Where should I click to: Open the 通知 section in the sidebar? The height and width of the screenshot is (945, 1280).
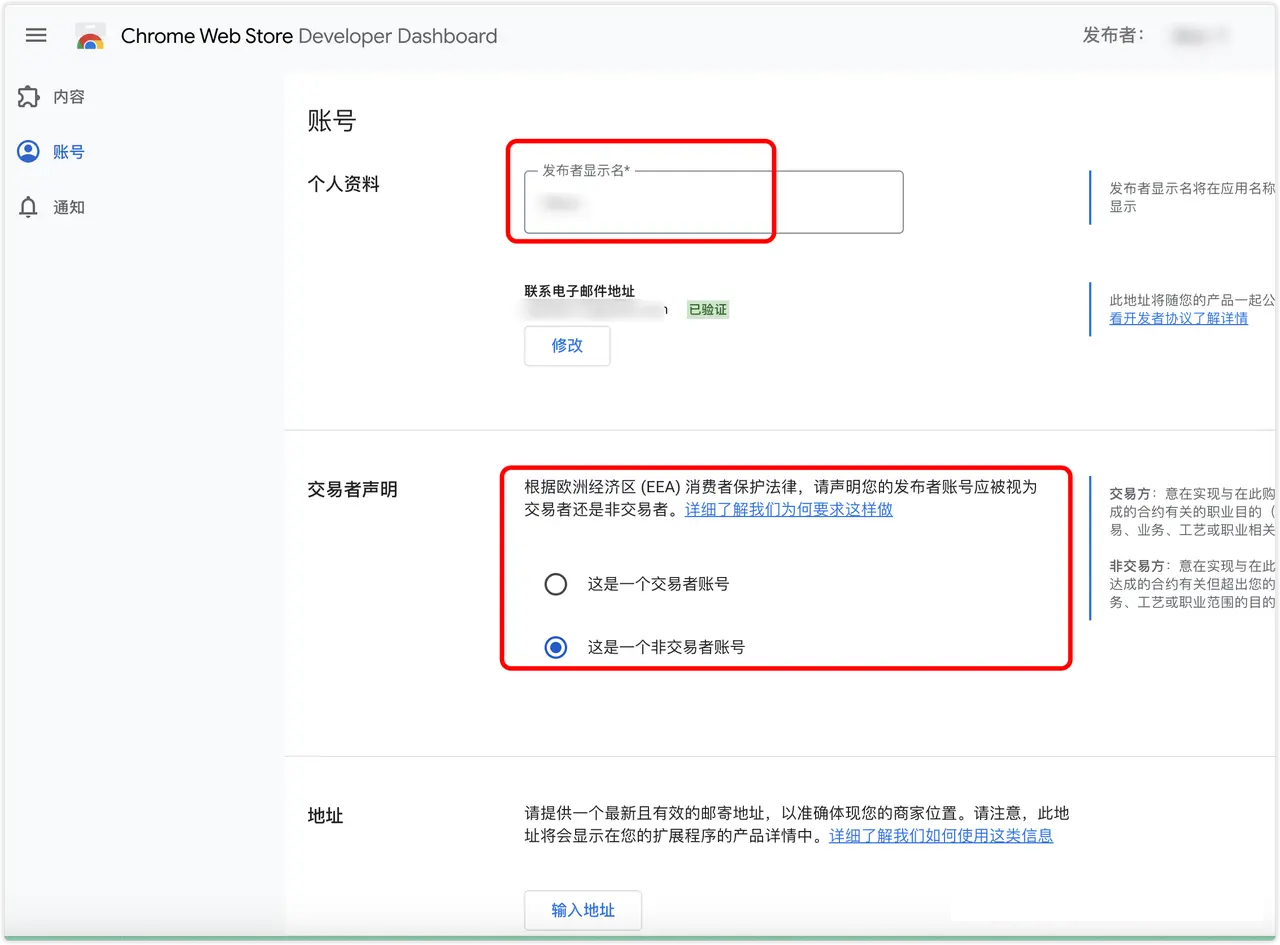(x=68, y=207)
